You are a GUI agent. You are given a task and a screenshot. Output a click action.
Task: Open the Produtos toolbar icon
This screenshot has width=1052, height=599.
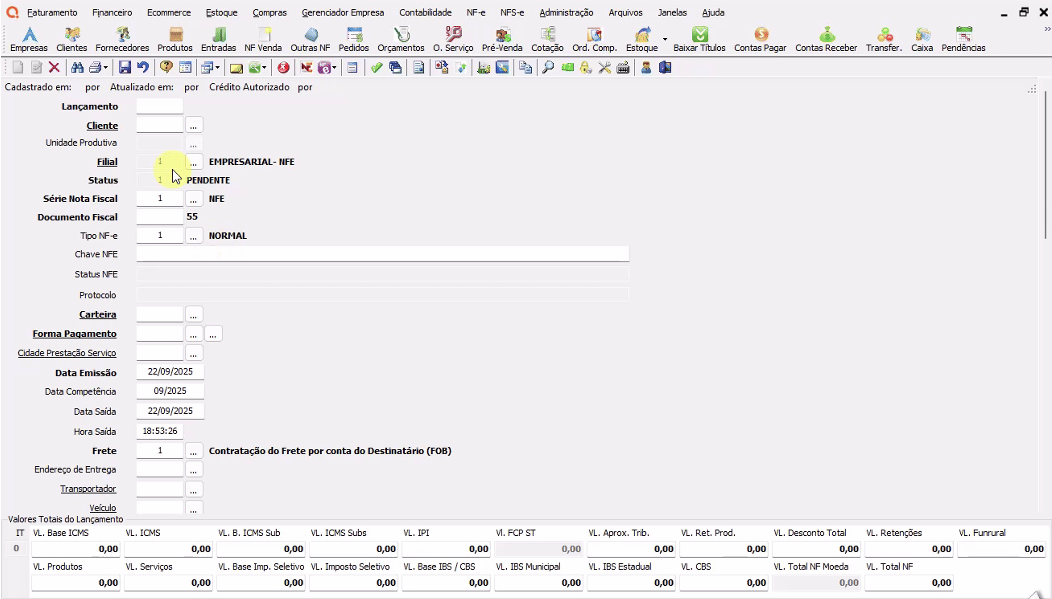point(175,40)
